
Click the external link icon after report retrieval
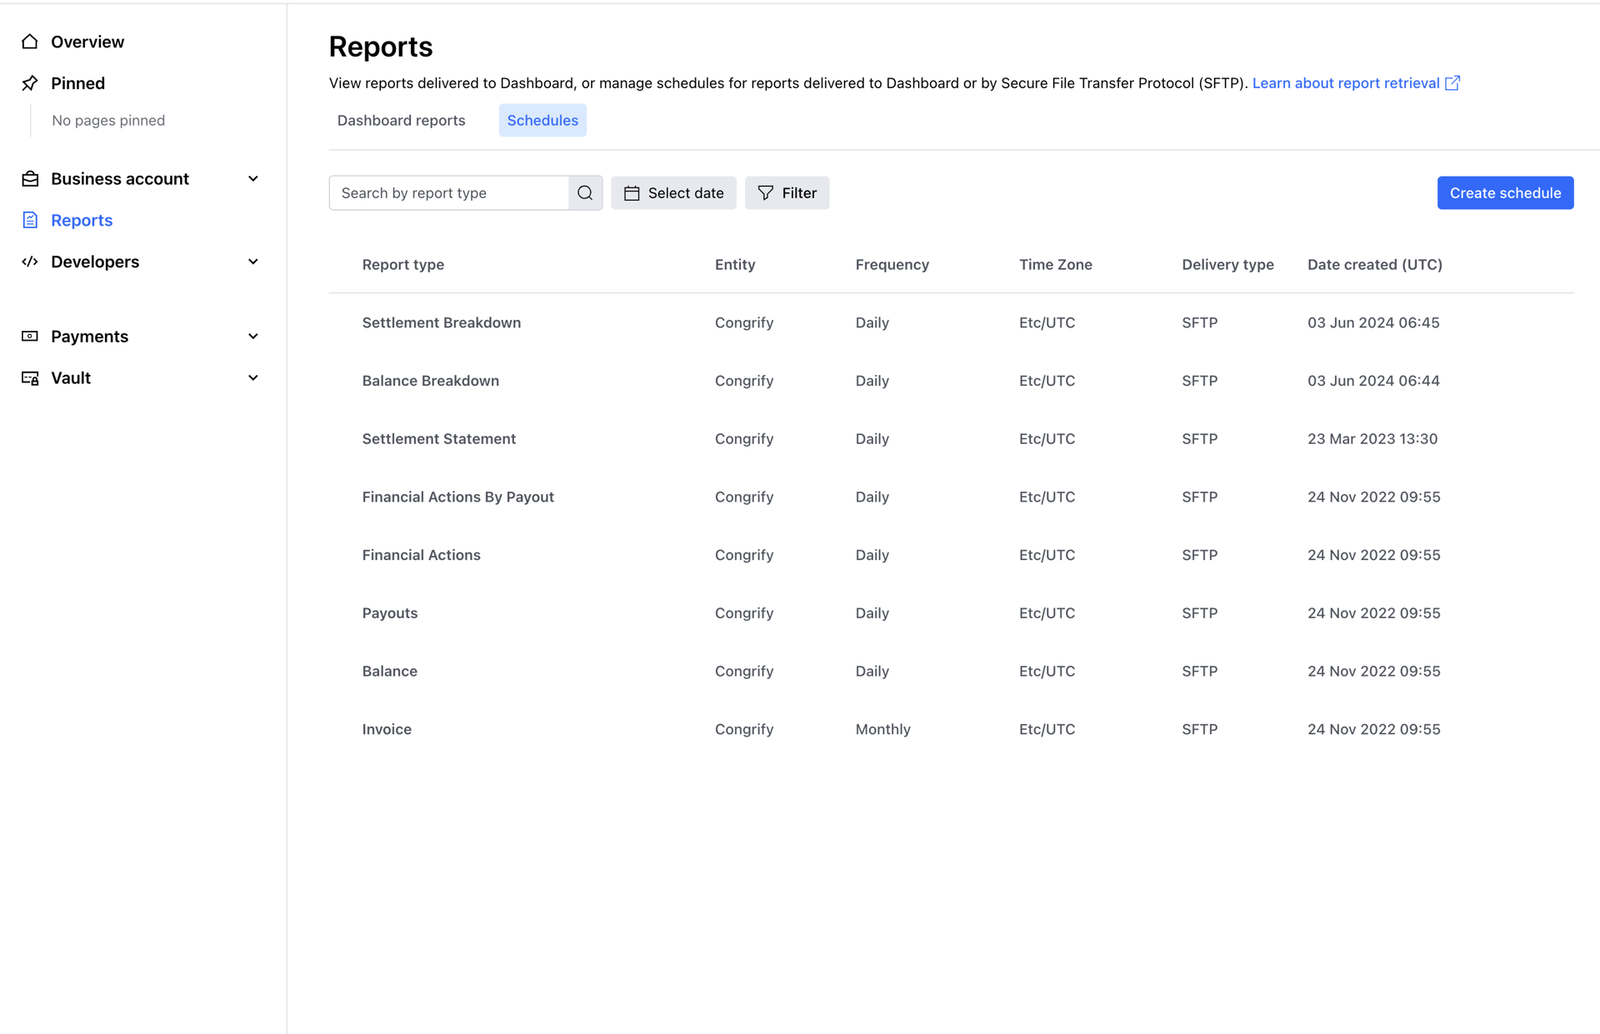coord(1452,83)
